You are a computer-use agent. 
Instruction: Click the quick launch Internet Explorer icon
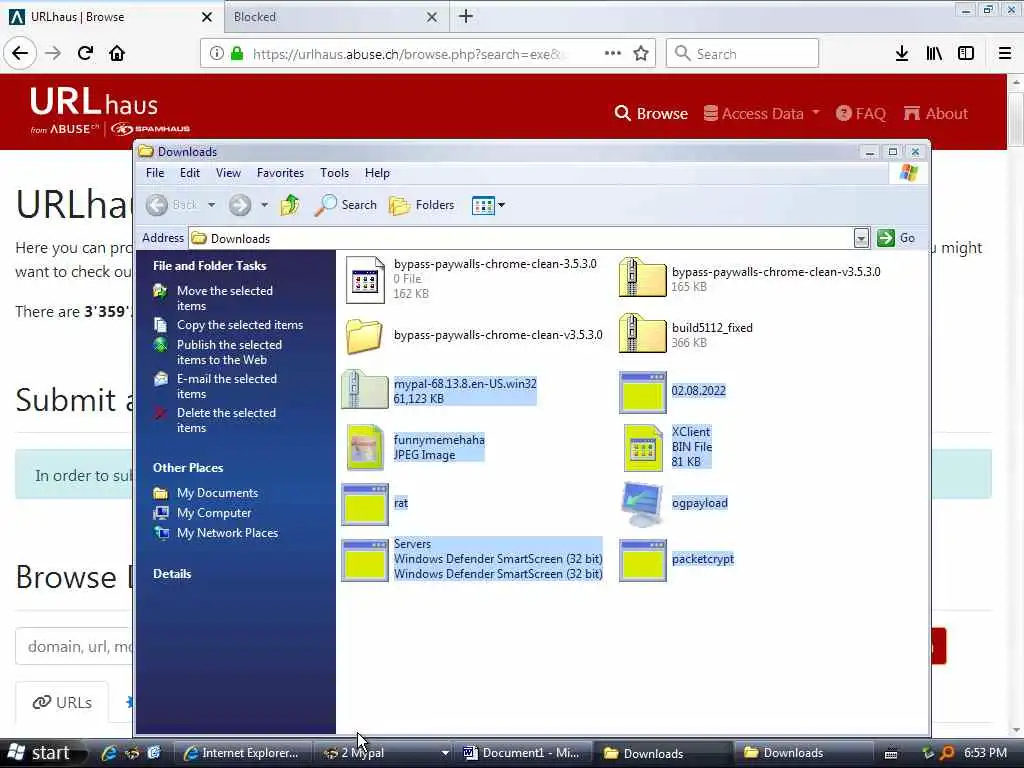coord(108,753)
